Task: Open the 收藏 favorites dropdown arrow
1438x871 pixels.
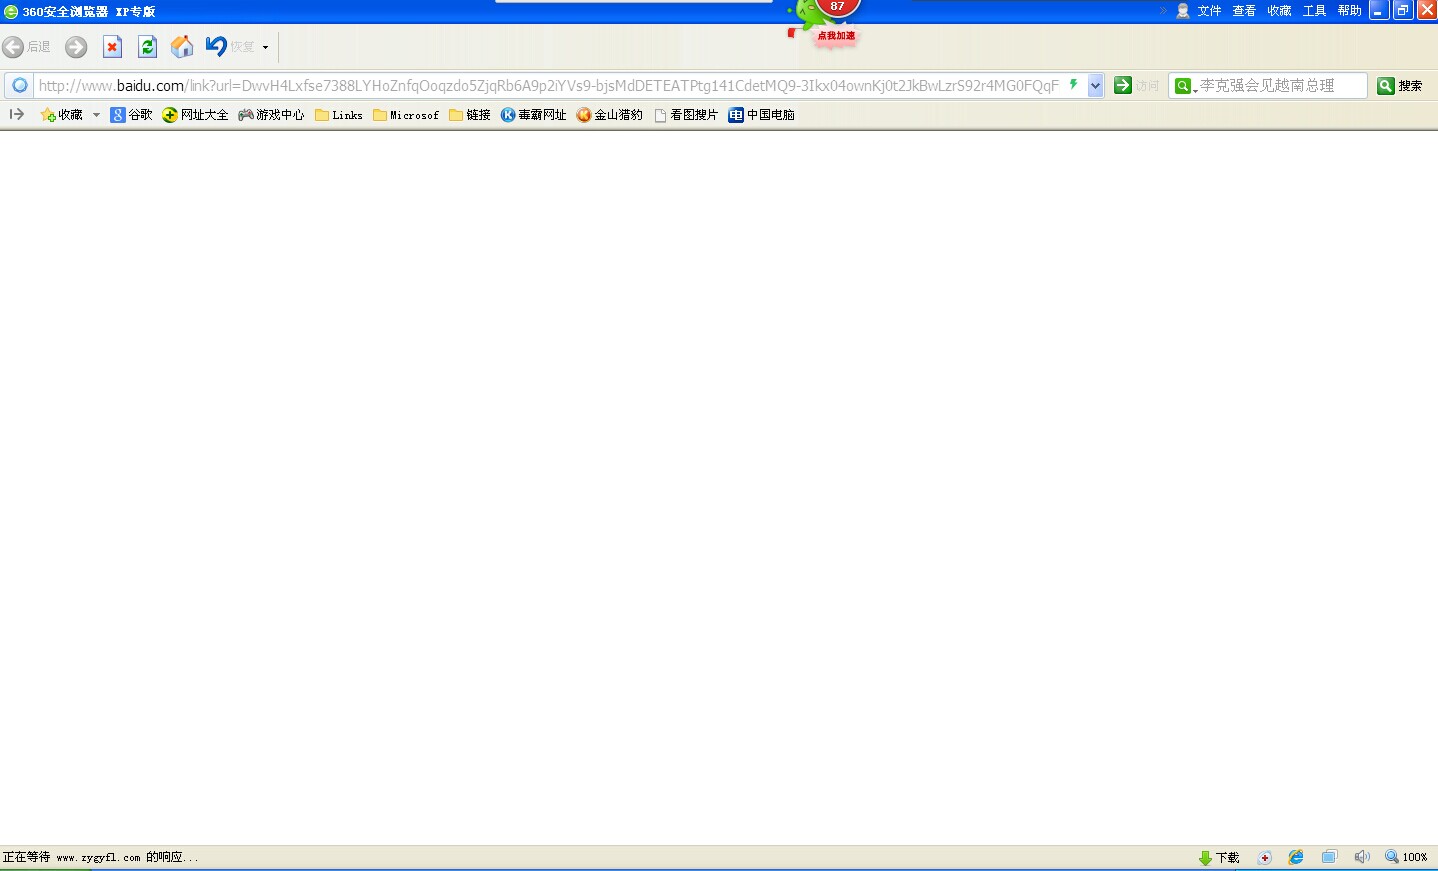Action: click(x=96, y=115)
